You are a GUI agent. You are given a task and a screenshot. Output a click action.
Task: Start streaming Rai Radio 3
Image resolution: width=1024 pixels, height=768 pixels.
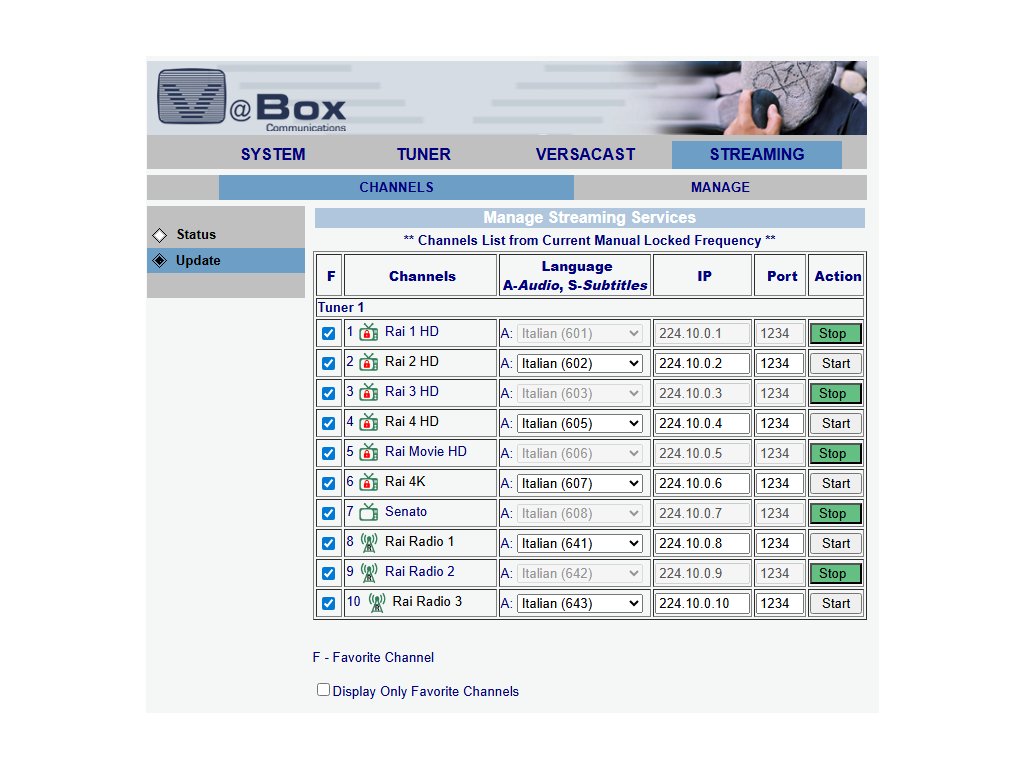[x=835, y=604]
